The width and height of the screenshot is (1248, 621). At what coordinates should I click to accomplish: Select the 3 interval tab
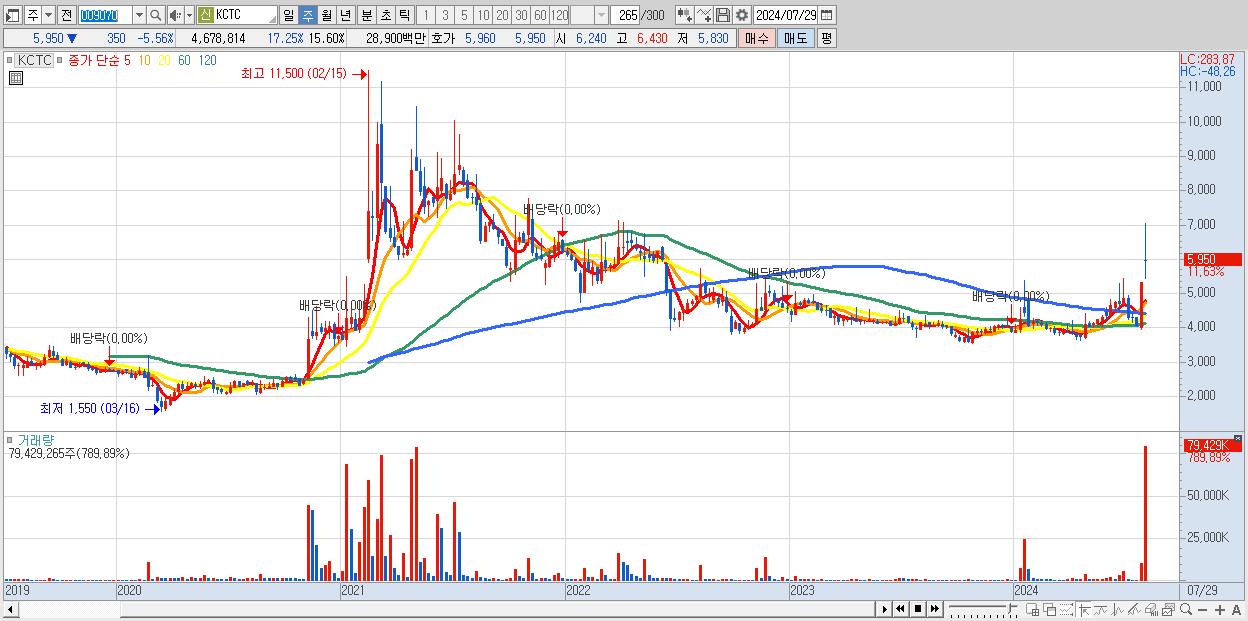[x=445, y=15]
